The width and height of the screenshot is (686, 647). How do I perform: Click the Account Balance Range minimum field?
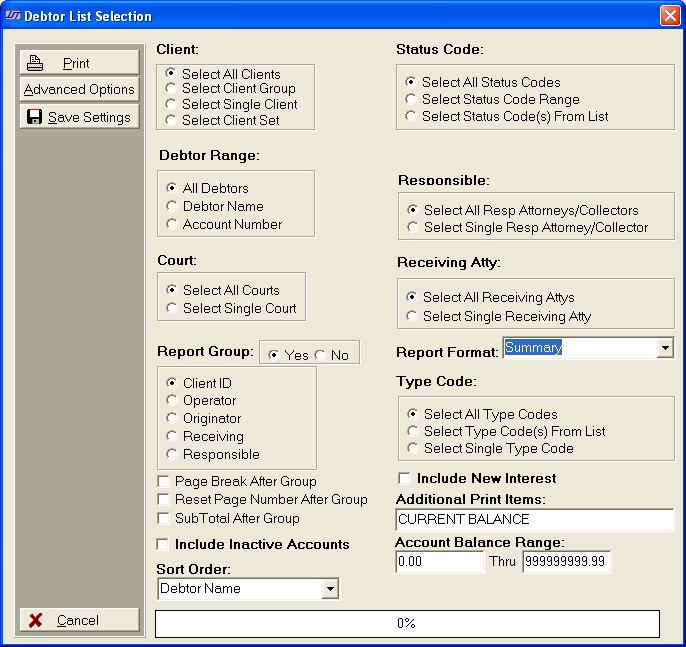pyautogui.click(x=439, y=562)
